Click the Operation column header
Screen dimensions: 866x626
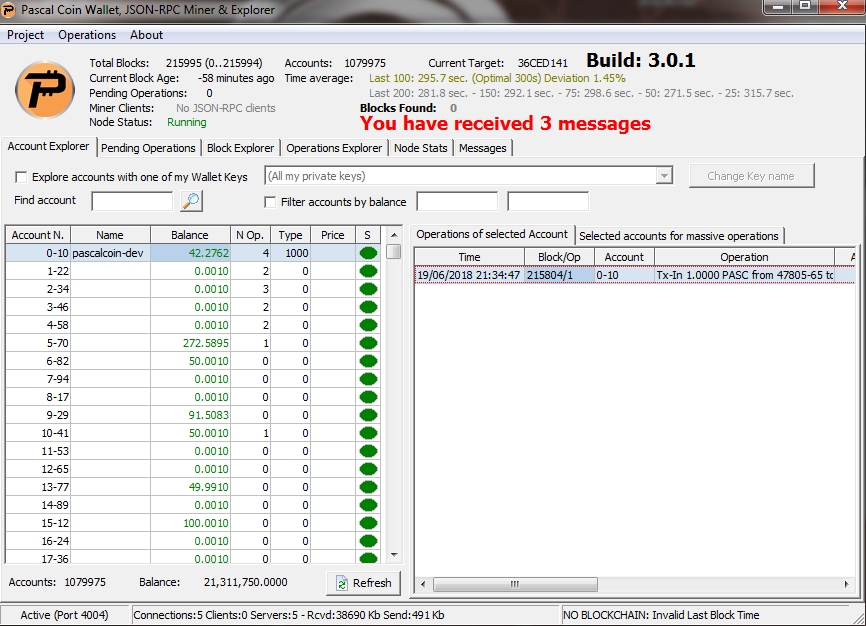(x=744, y=257)
